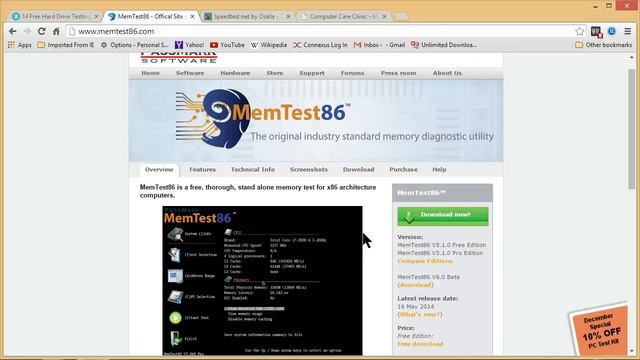Viewport: 640px width, 360px height.
Task: Select the Features tab
Action: (202, 170)
